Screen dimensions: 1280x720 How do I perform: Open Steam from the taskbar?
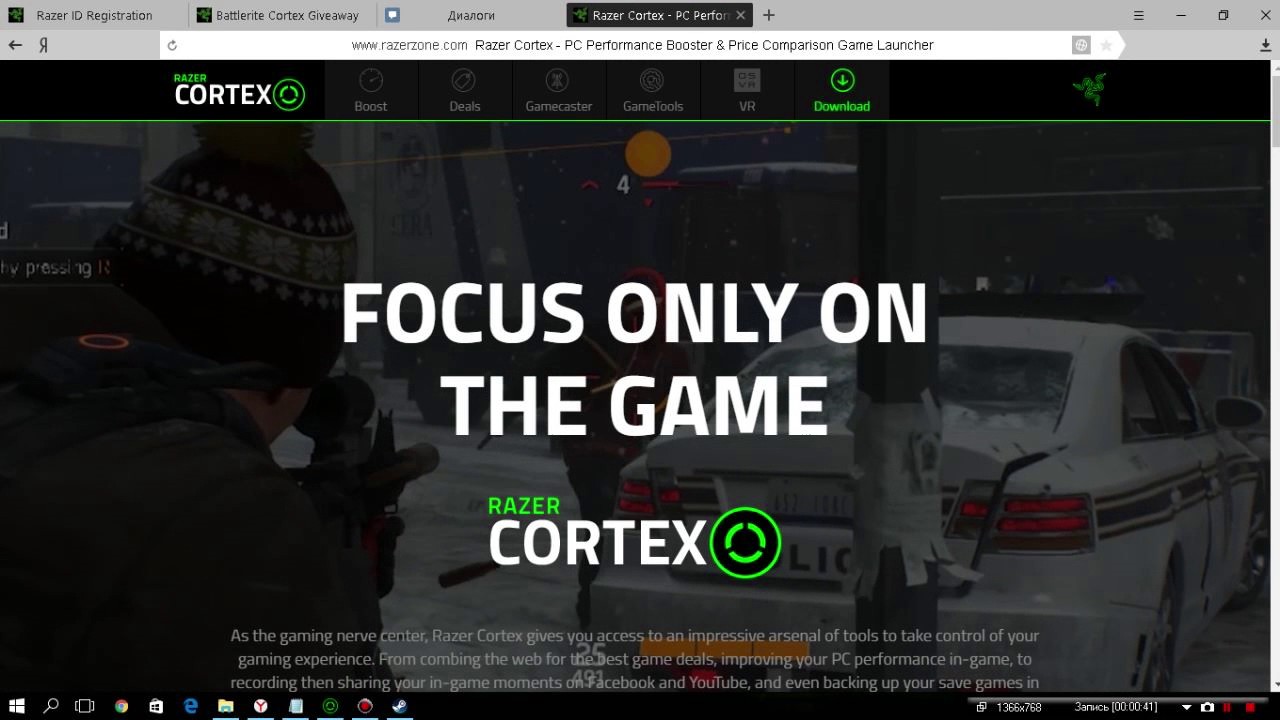pyautogui.click(x=399, y=706)
